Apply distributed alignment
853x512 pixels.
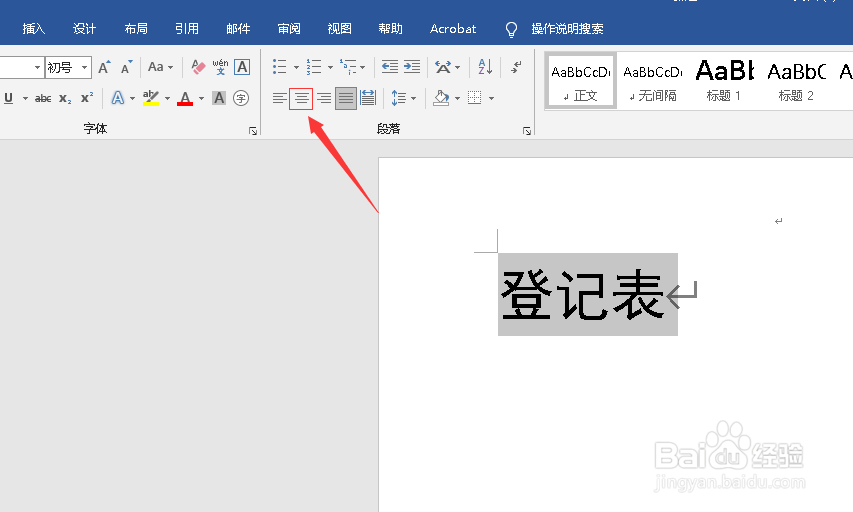[x=368, y=98]
